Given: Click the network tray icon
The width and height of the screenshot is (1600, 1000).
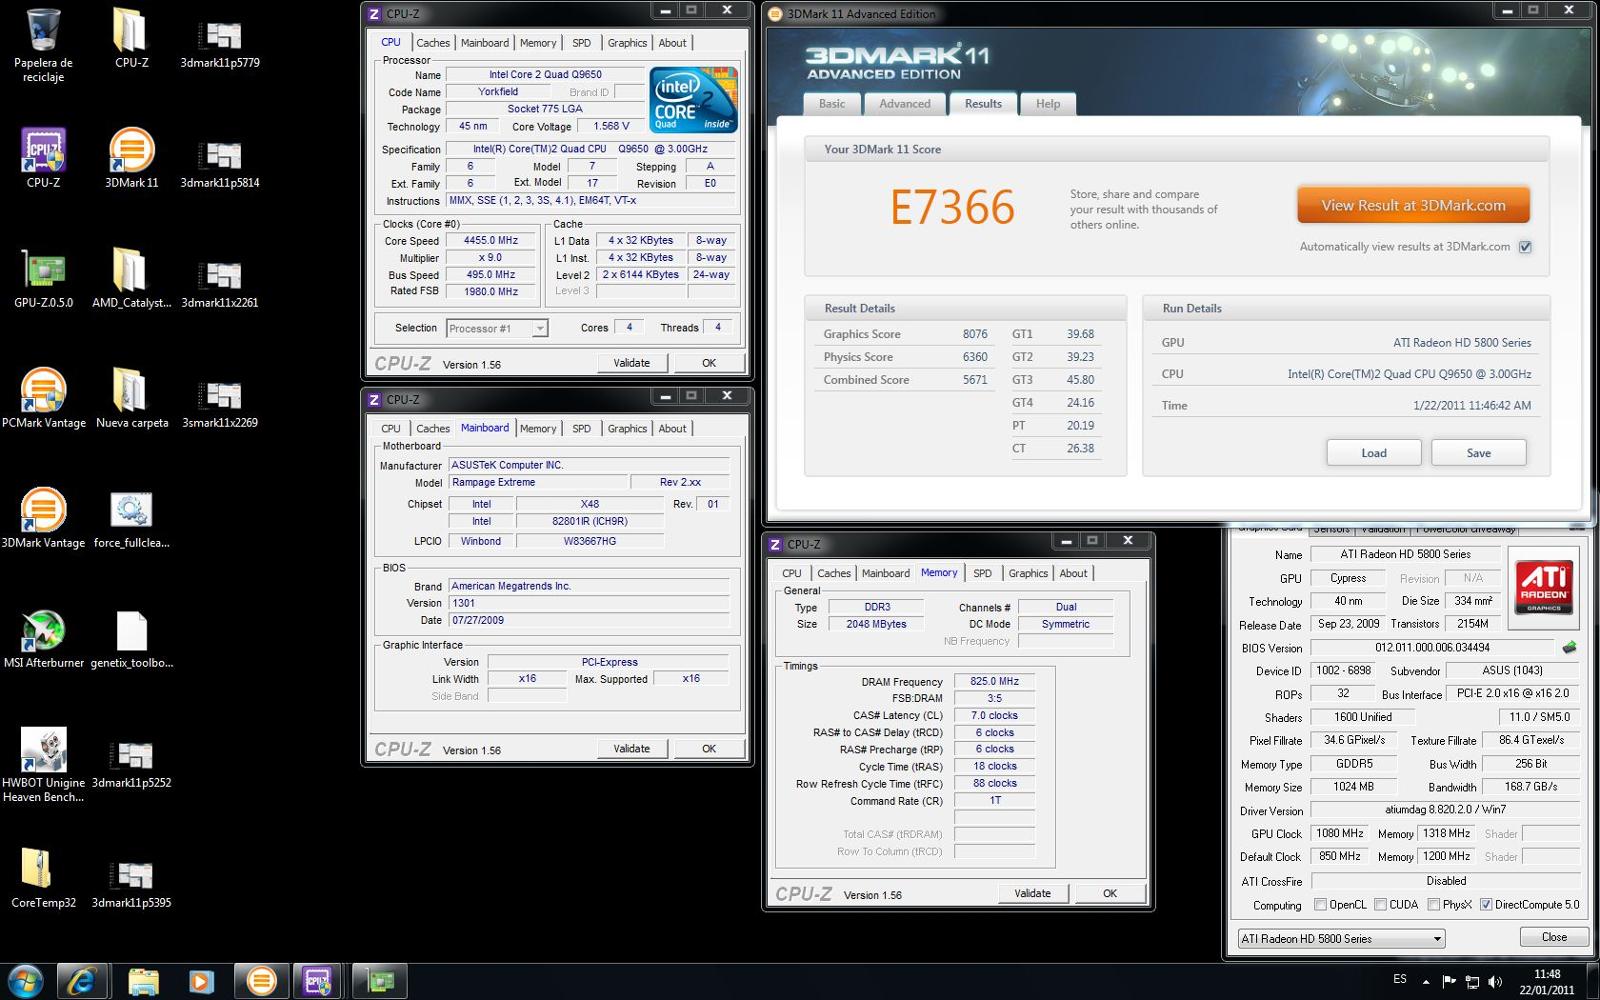Looking at the screenshot, I should click(x=1472, y=982).
